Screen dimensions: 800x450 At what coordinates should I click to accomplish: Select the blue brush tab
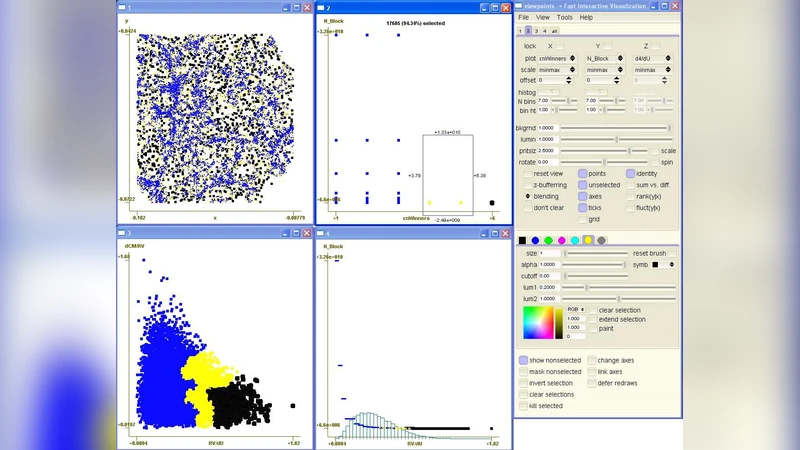click(x=535, y=240)
